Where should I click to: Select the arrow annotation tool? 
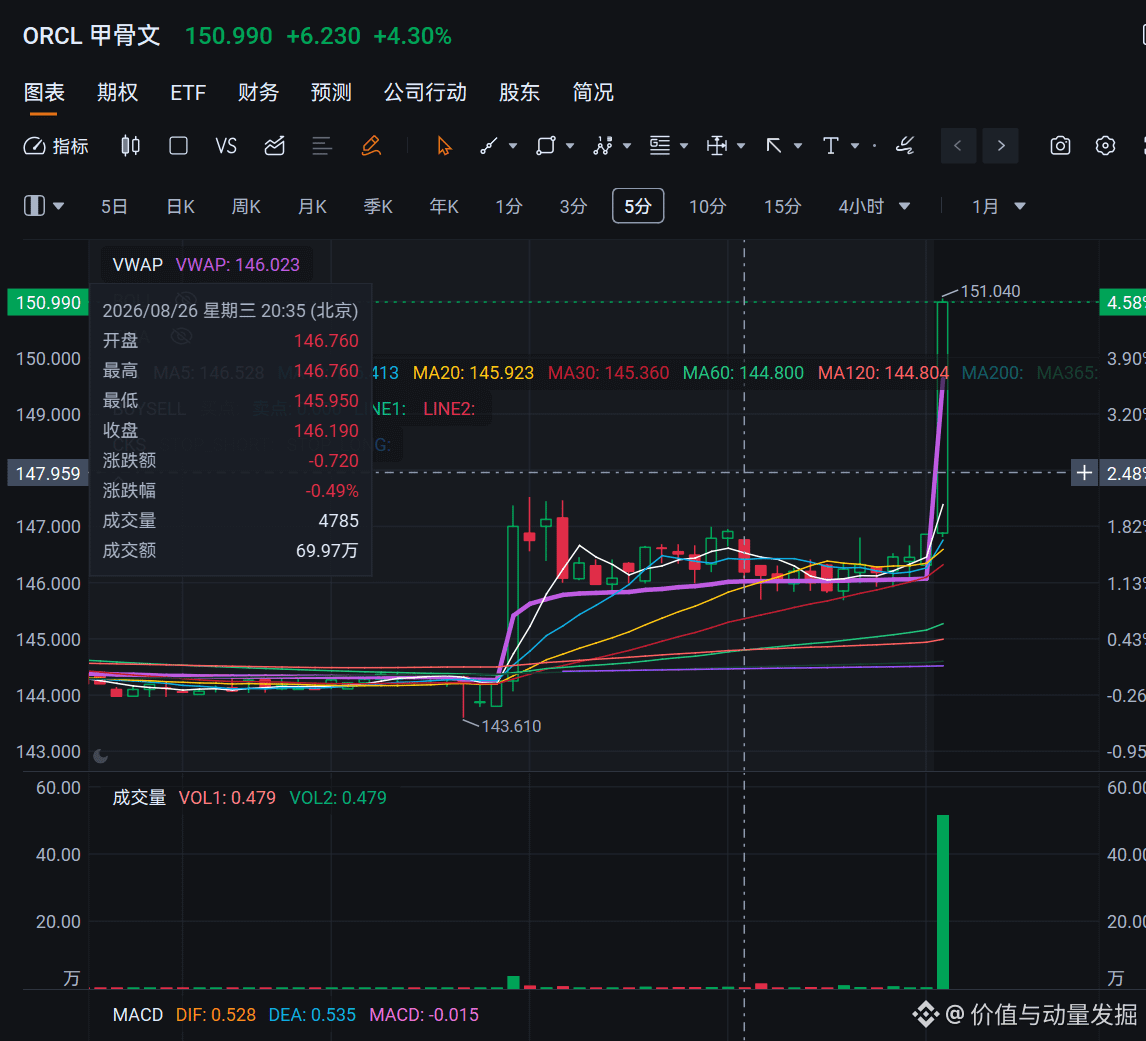(773, 146)
